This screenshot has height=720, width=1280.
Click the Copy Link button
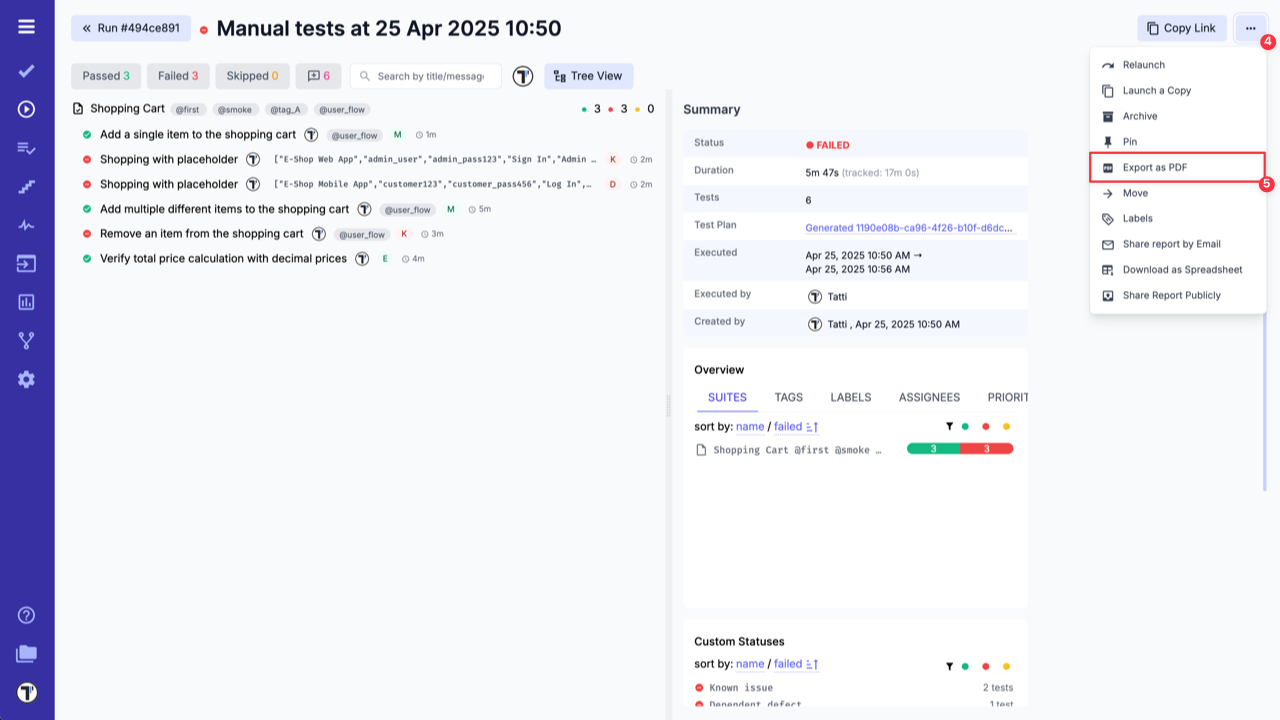1182,28
